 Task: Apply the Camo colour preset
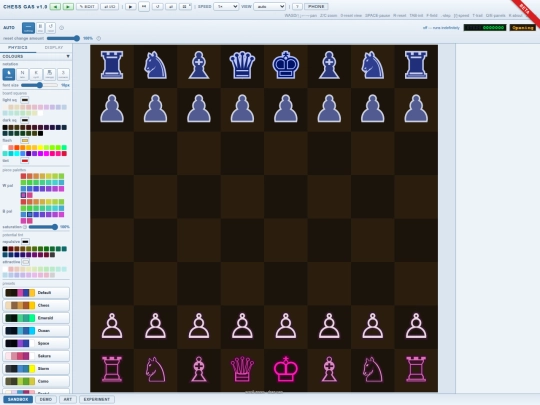click(36, 381)
